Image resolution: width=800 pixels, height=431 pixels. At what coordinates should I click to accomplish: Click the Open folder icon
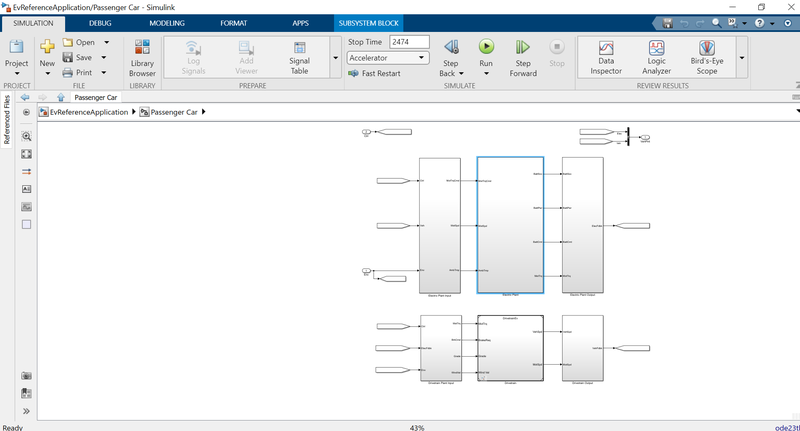click(67, 42)
